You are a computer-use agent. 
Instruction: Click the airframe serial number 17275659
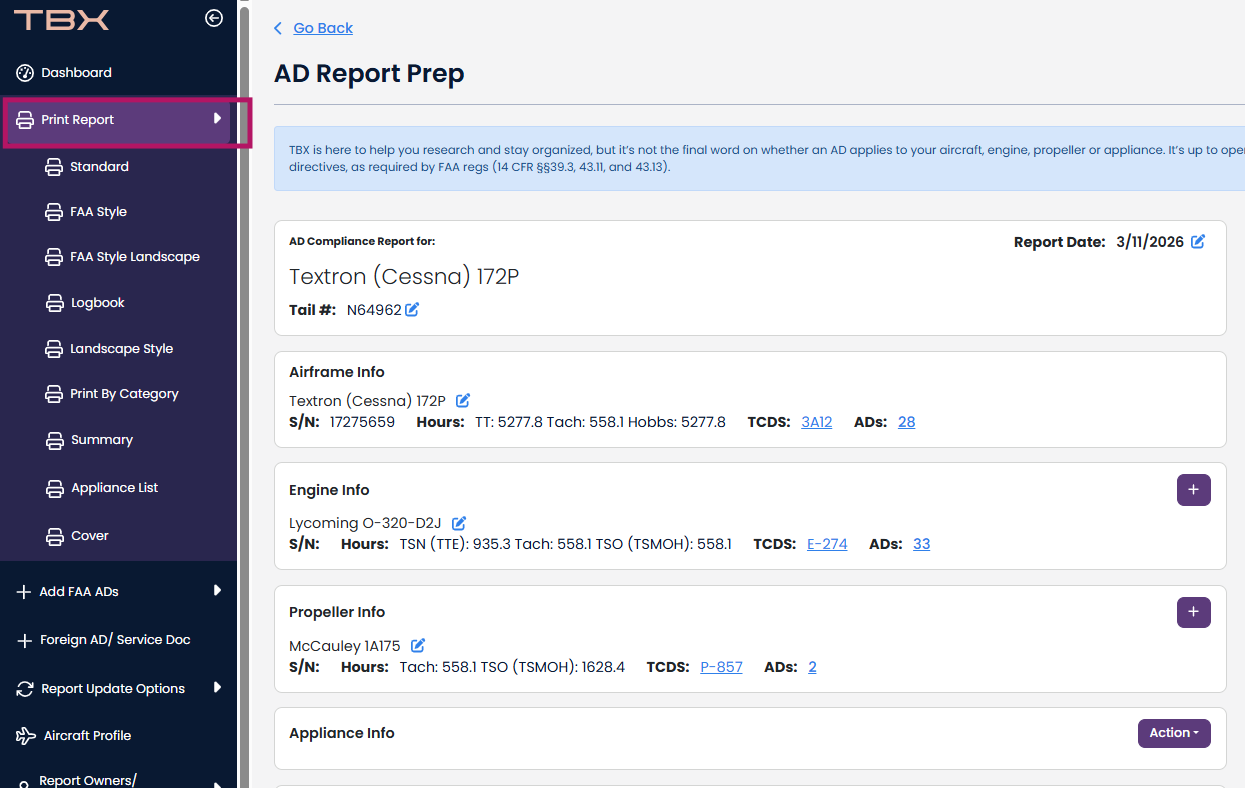coord(362,422)
